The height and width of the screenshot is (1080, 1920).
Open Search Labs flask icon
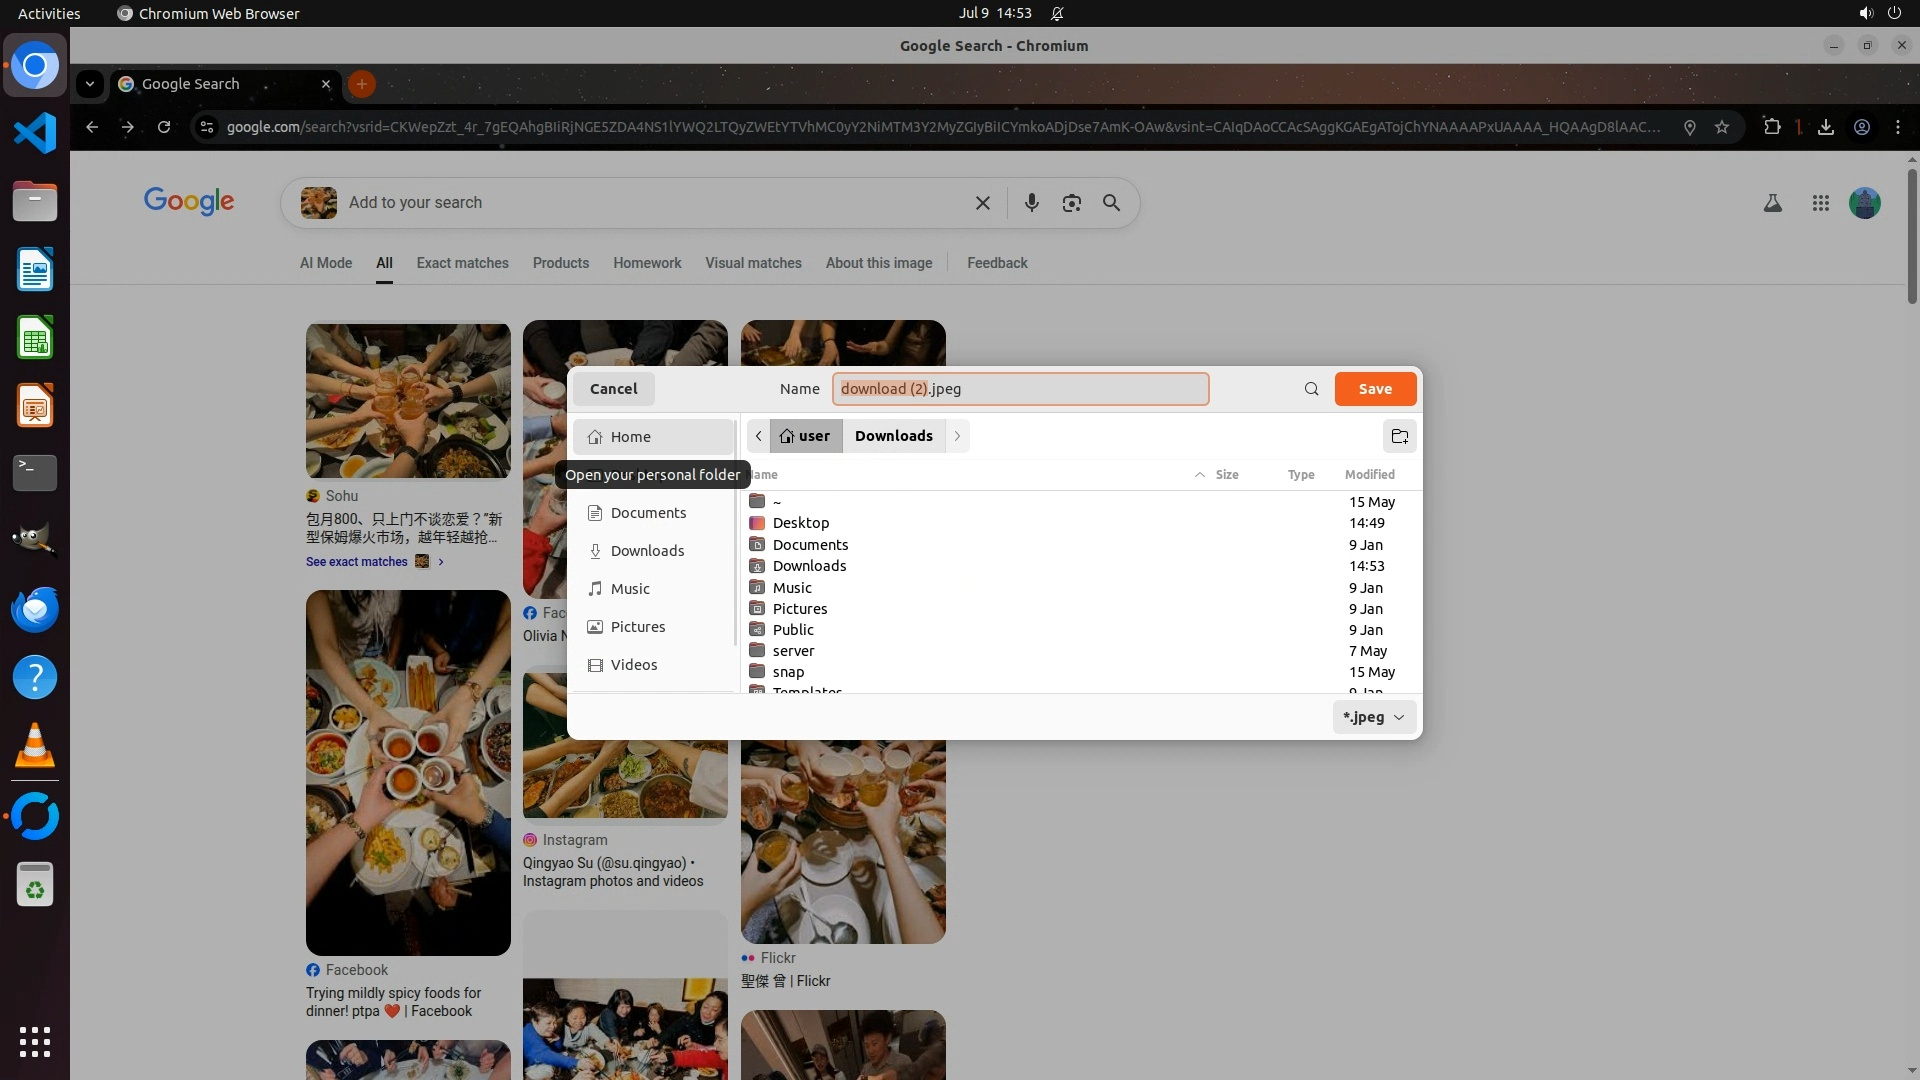click(x=1772, y=203)
